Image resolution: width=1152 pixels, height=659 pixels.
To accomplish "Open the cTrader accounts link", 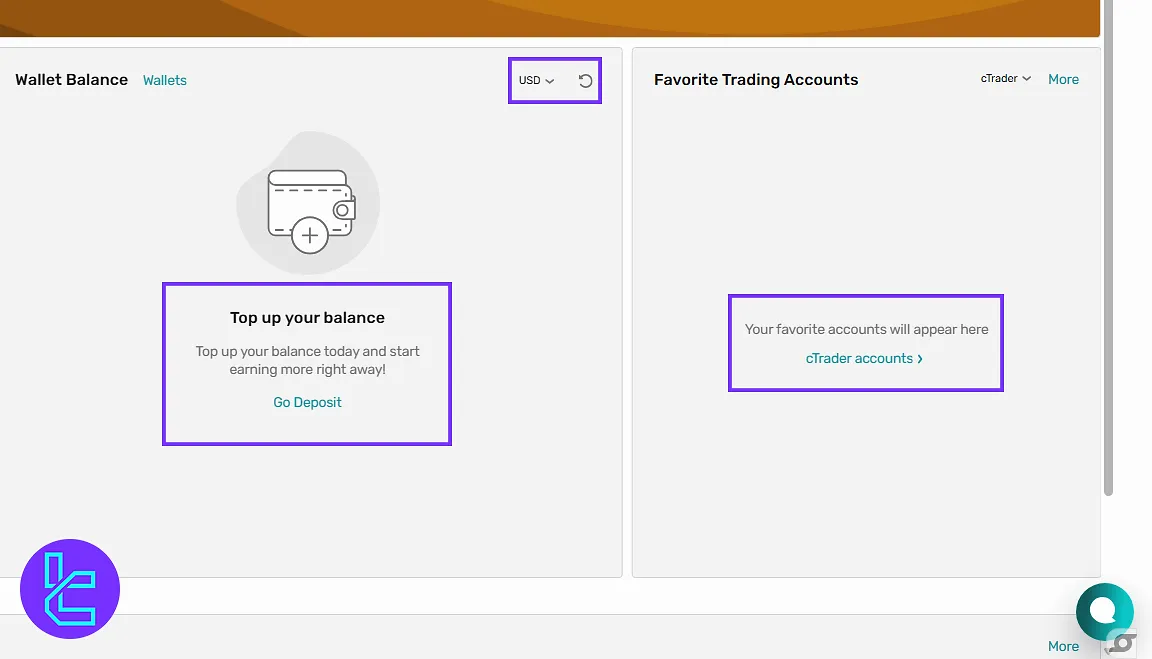I will [864, 358].
